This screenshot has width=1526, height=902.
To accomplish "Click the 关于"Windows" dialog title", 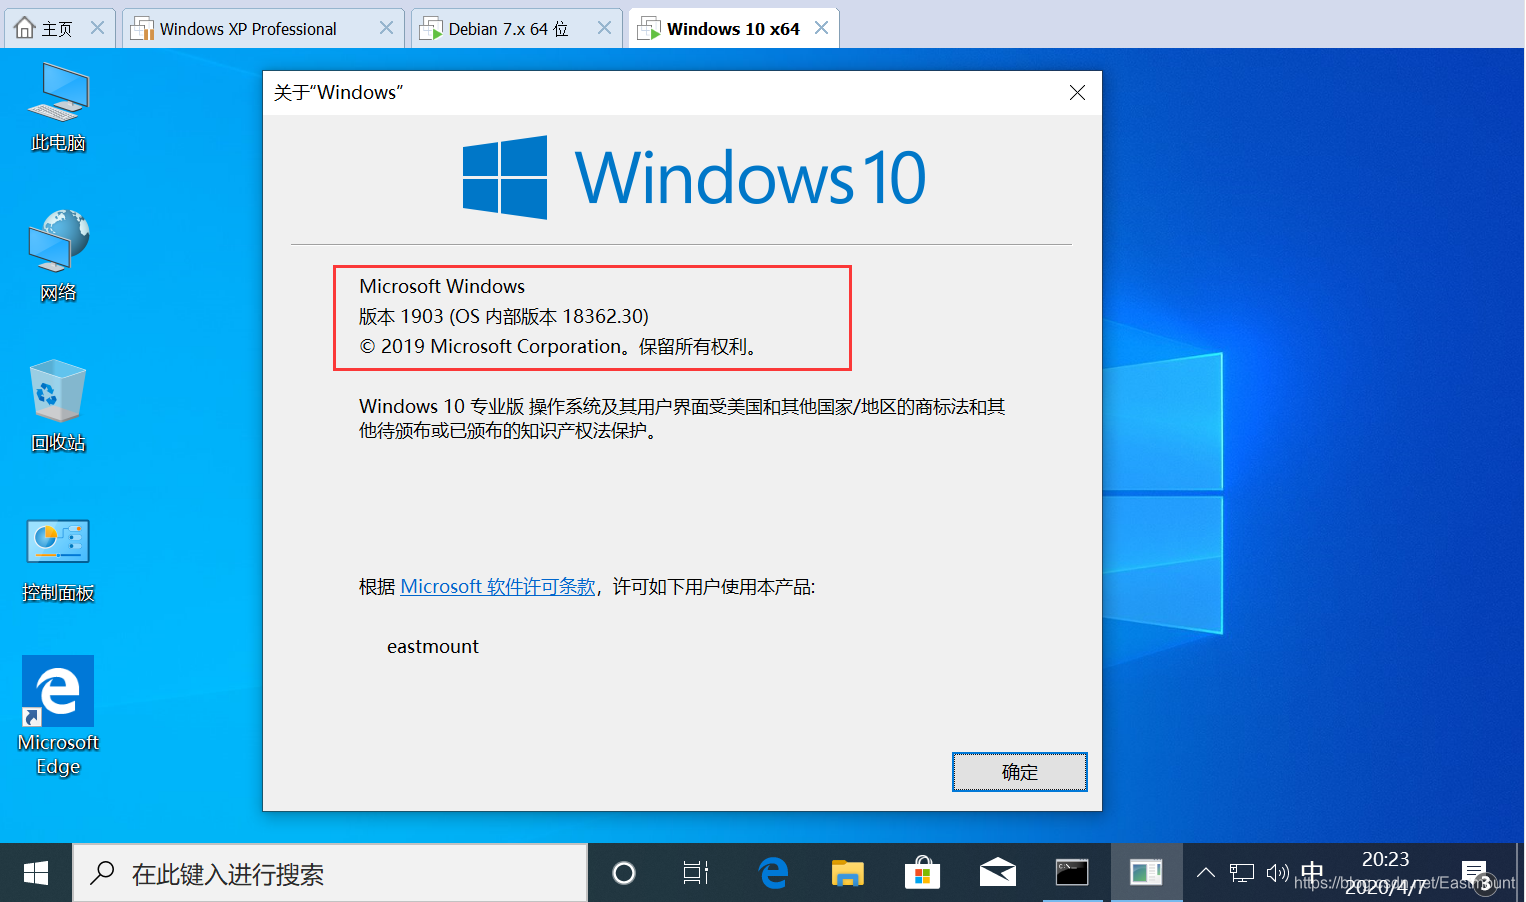I will (x=338, y=93).
